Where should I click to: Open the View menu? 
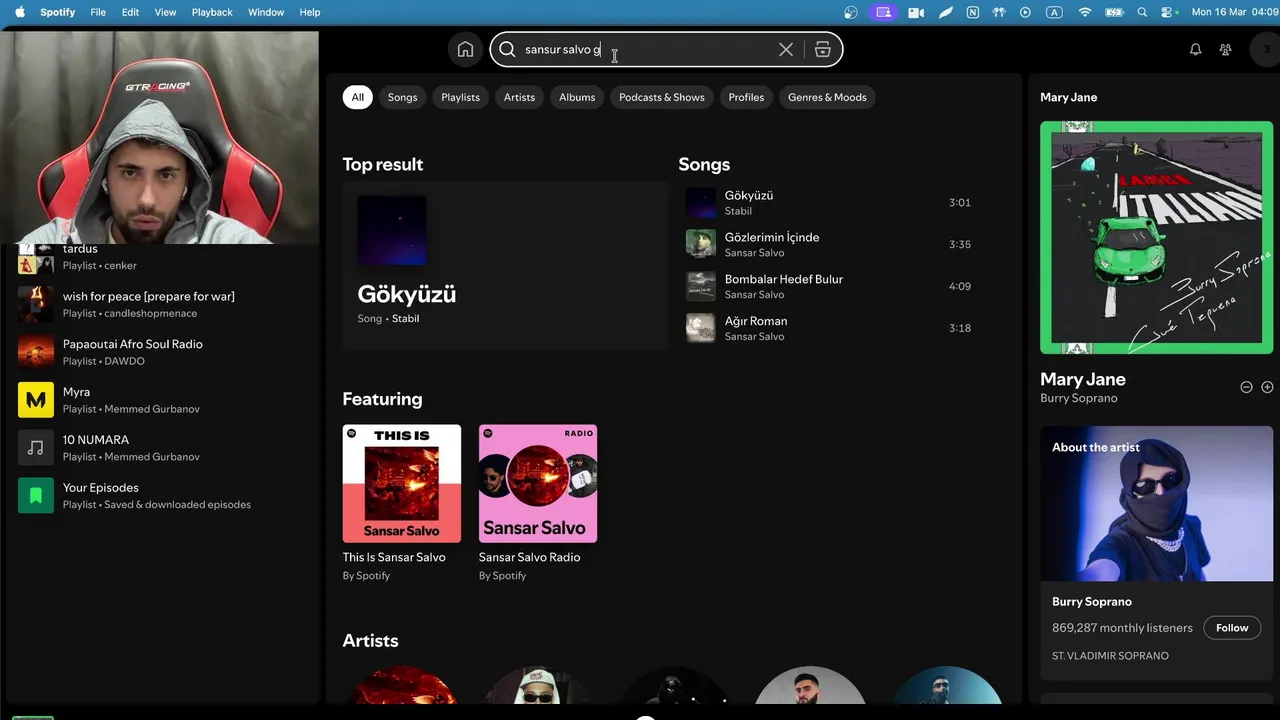click(x=165, y=12)
